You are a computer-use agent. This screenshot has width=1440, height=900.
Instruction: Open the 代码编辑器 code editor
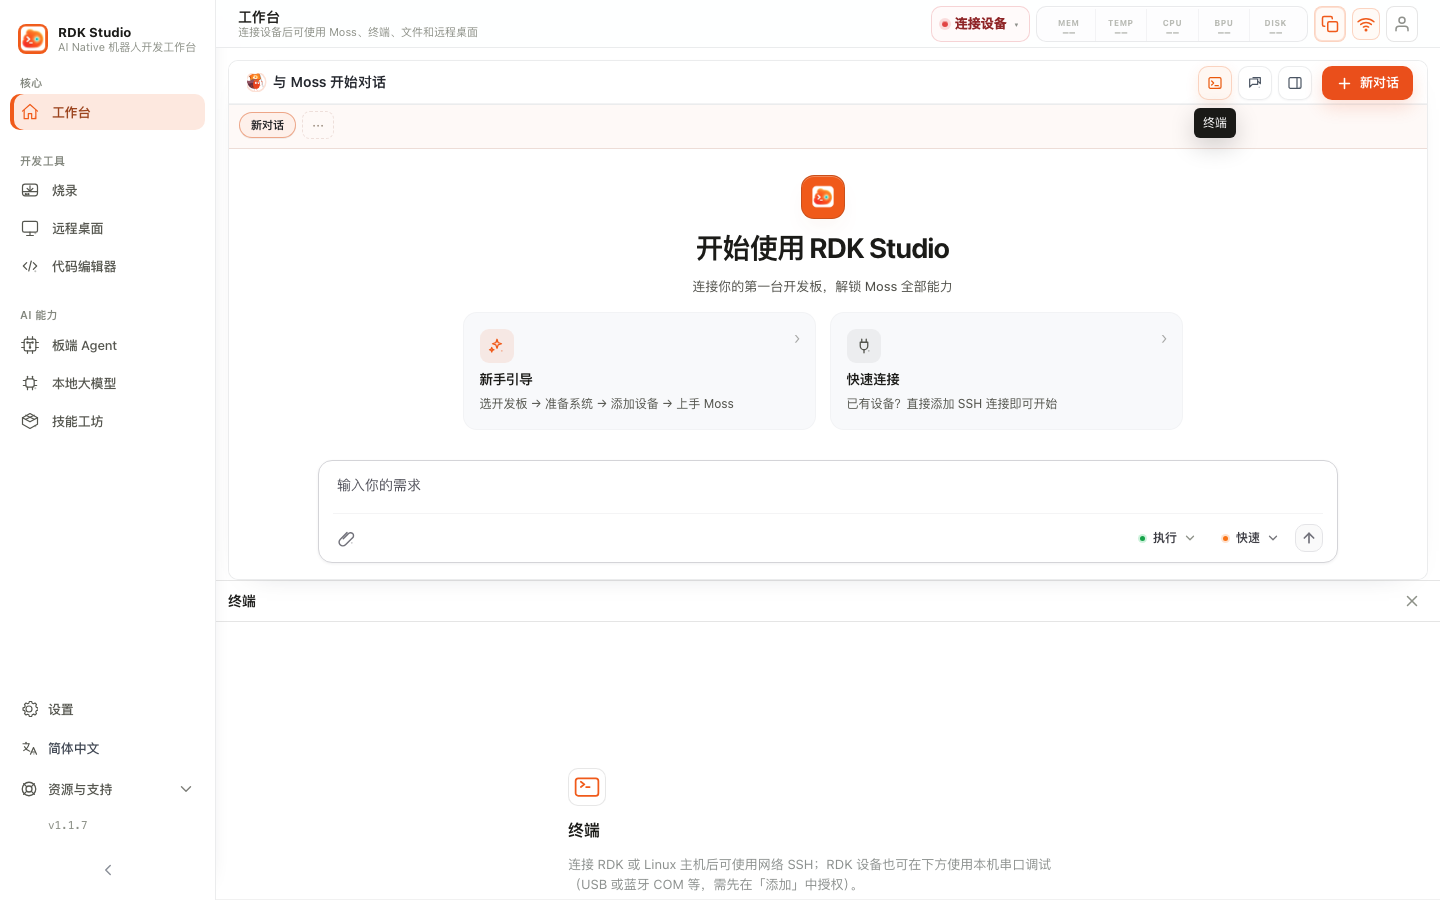click(108, 266)
